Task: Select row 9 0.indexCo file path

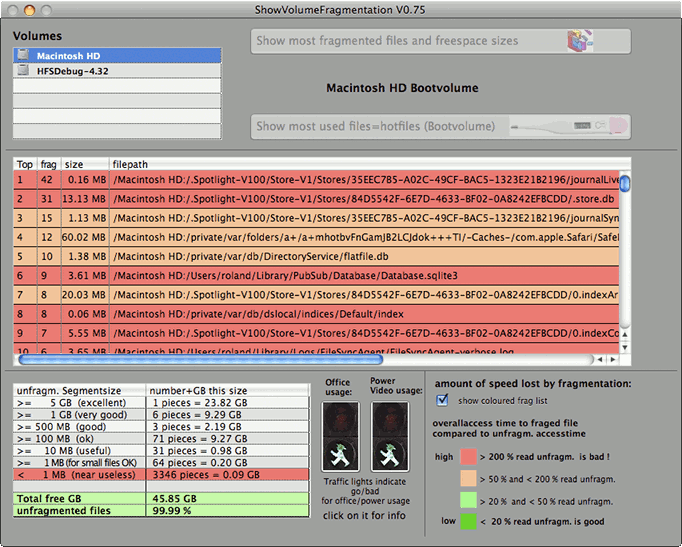Action: [364, 333]
